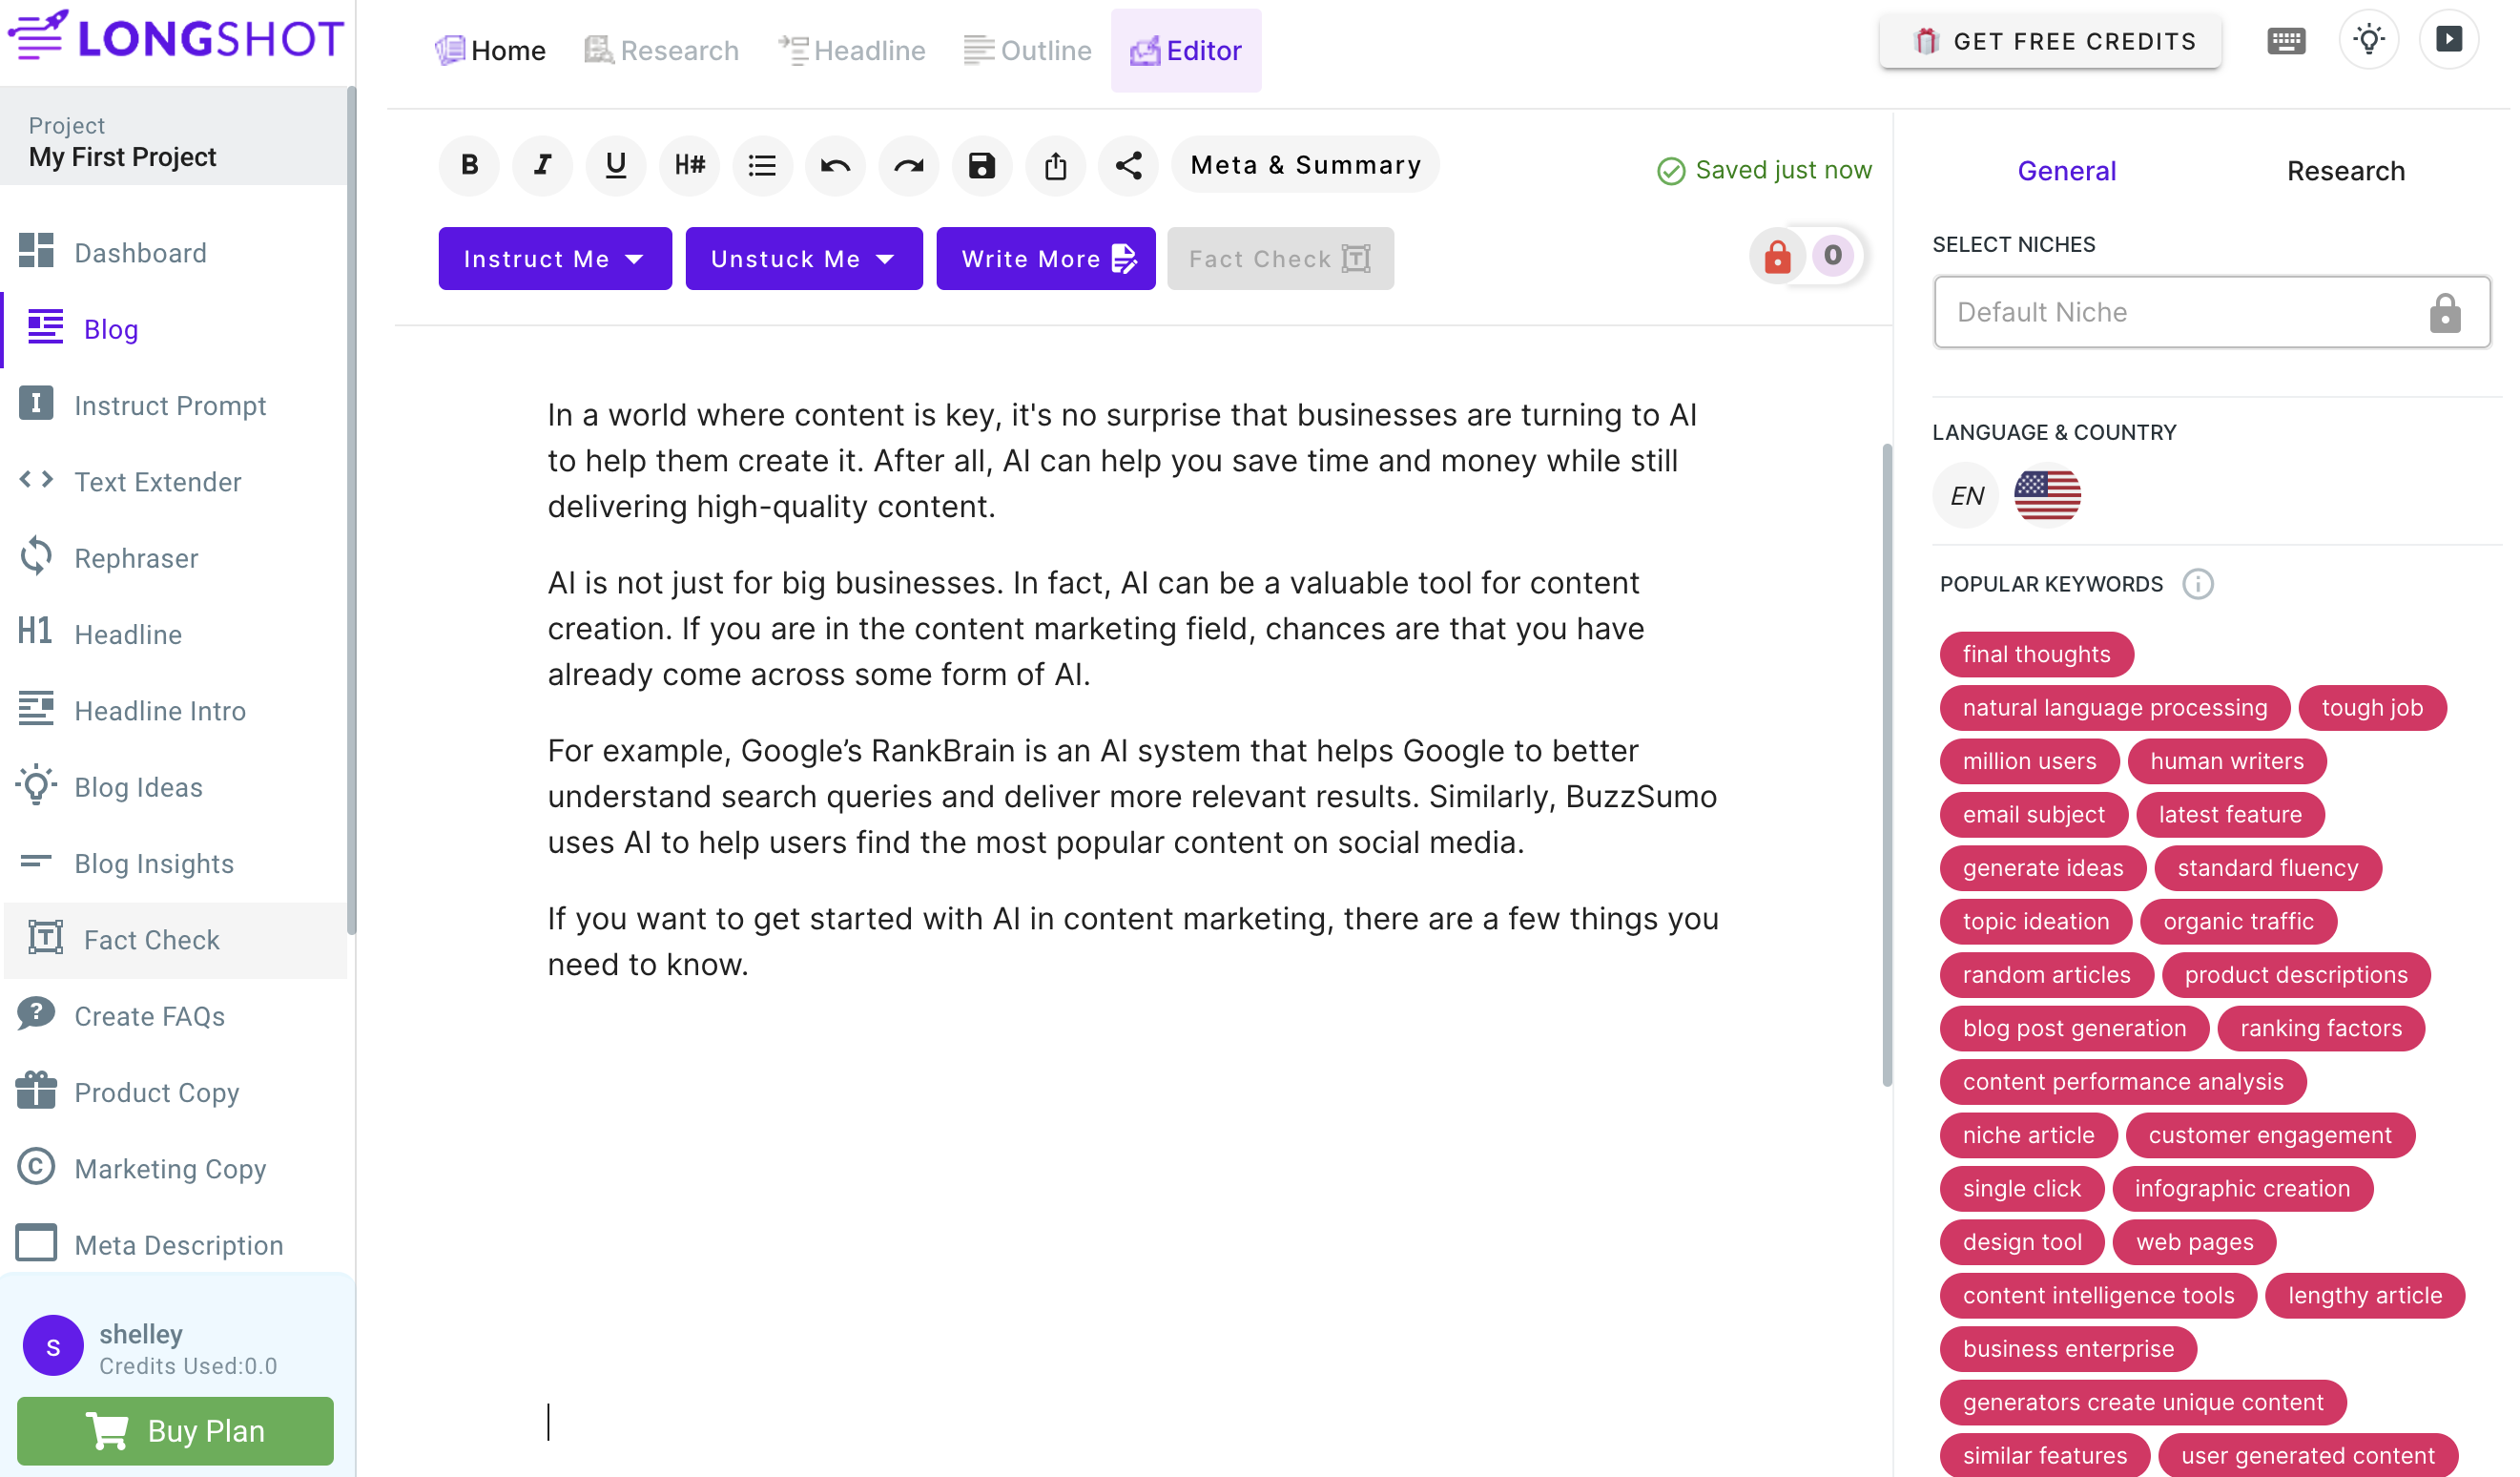Click the underline formatting icon

coord(615,165)
